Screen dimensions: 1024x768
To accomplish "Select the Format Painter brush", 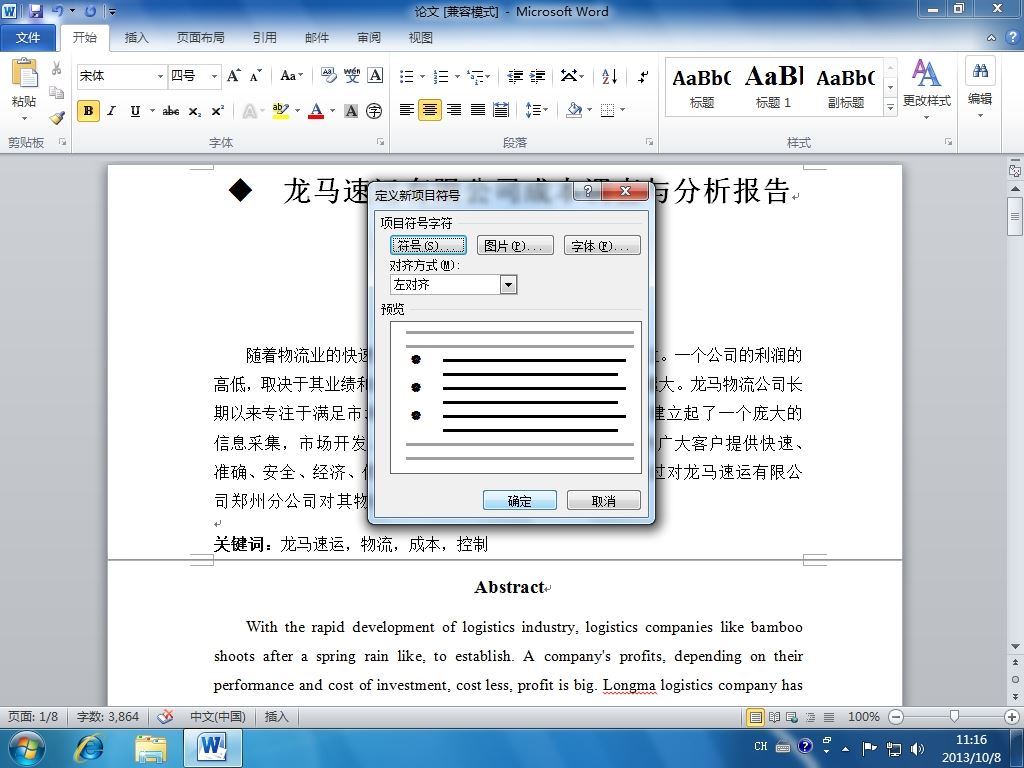I will click(x=57, y=117).
